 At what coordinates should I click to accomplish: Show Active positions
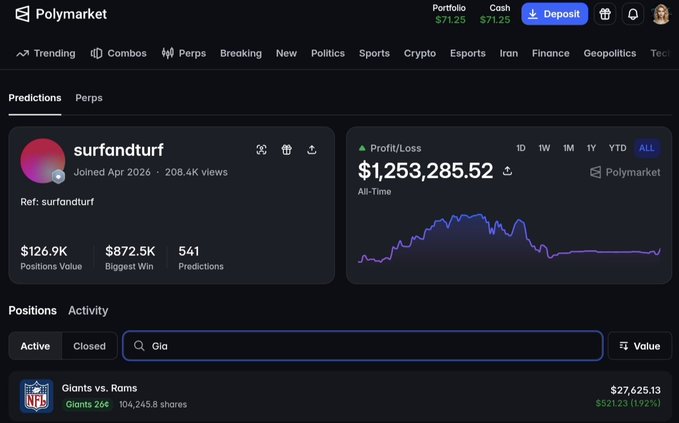(35, 346)
